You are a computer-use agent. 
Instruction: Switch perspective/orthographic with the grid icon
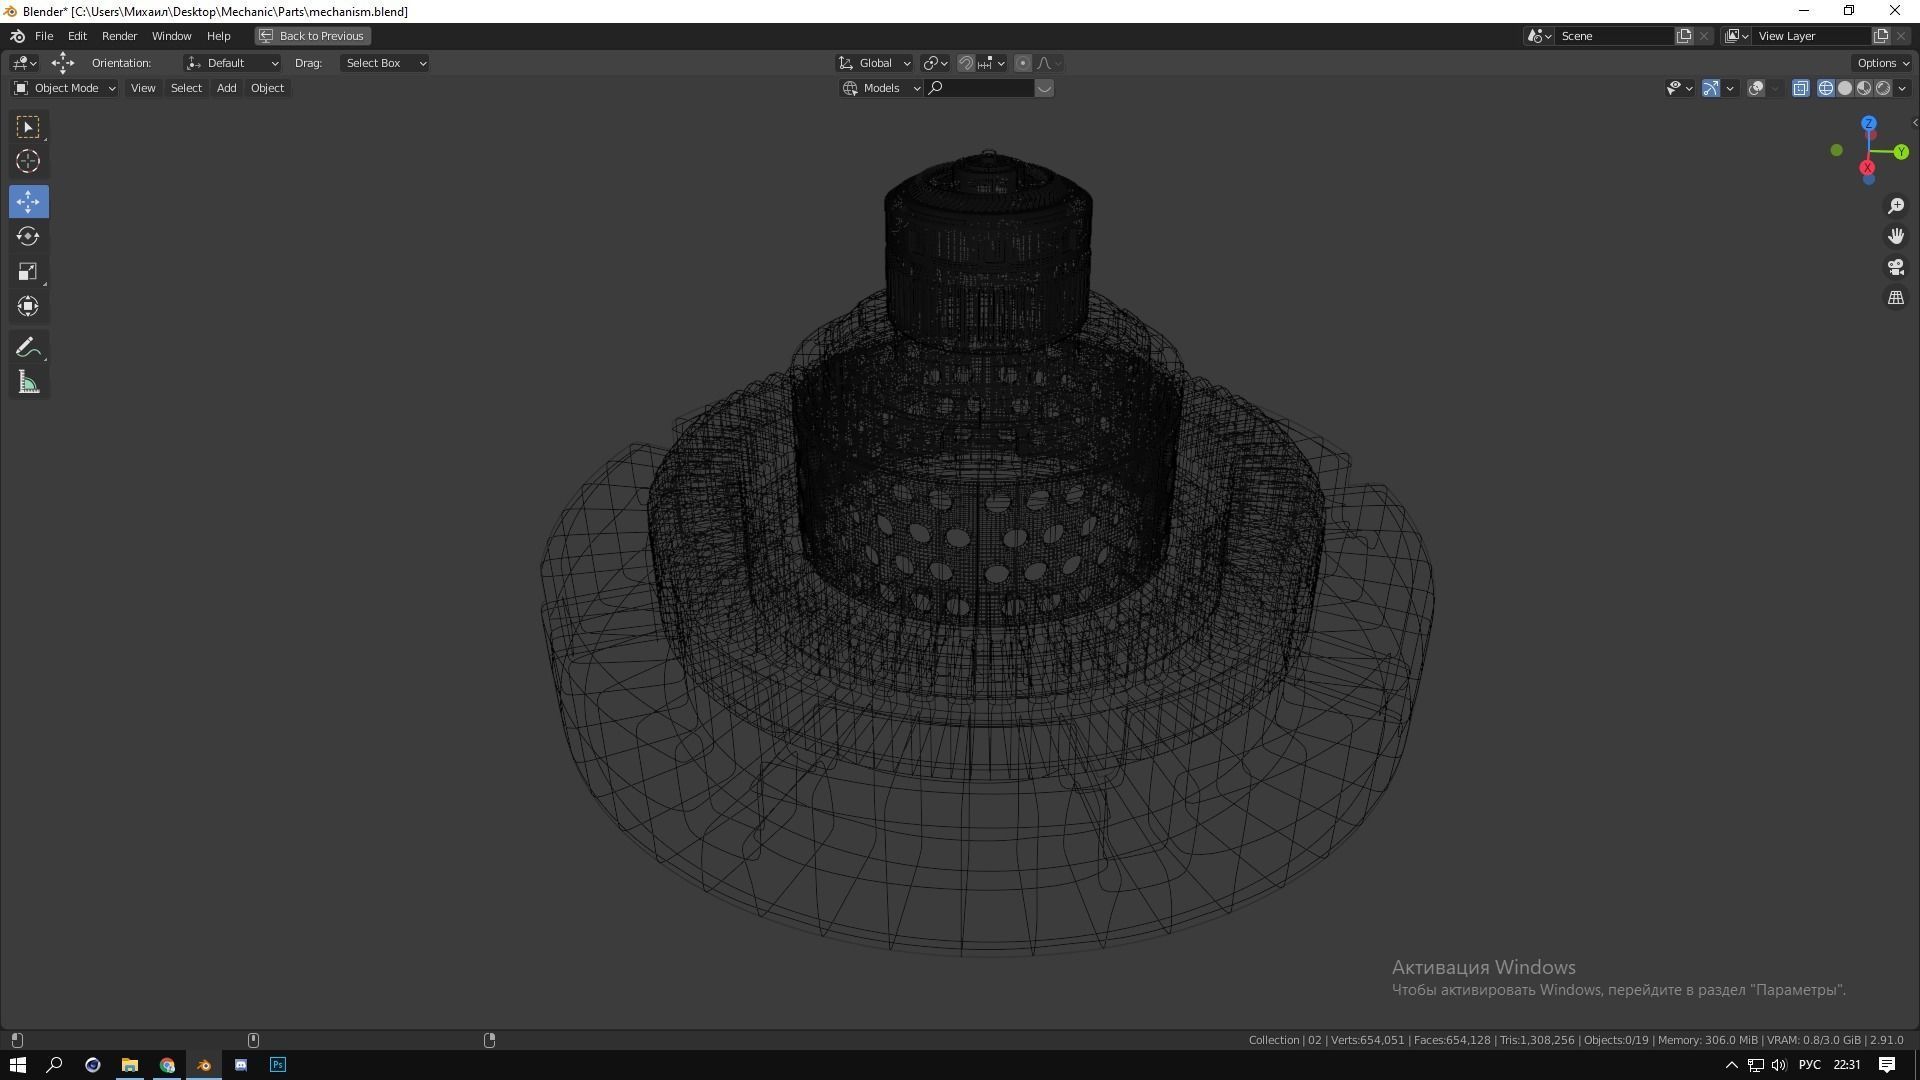pos(1895,299)
